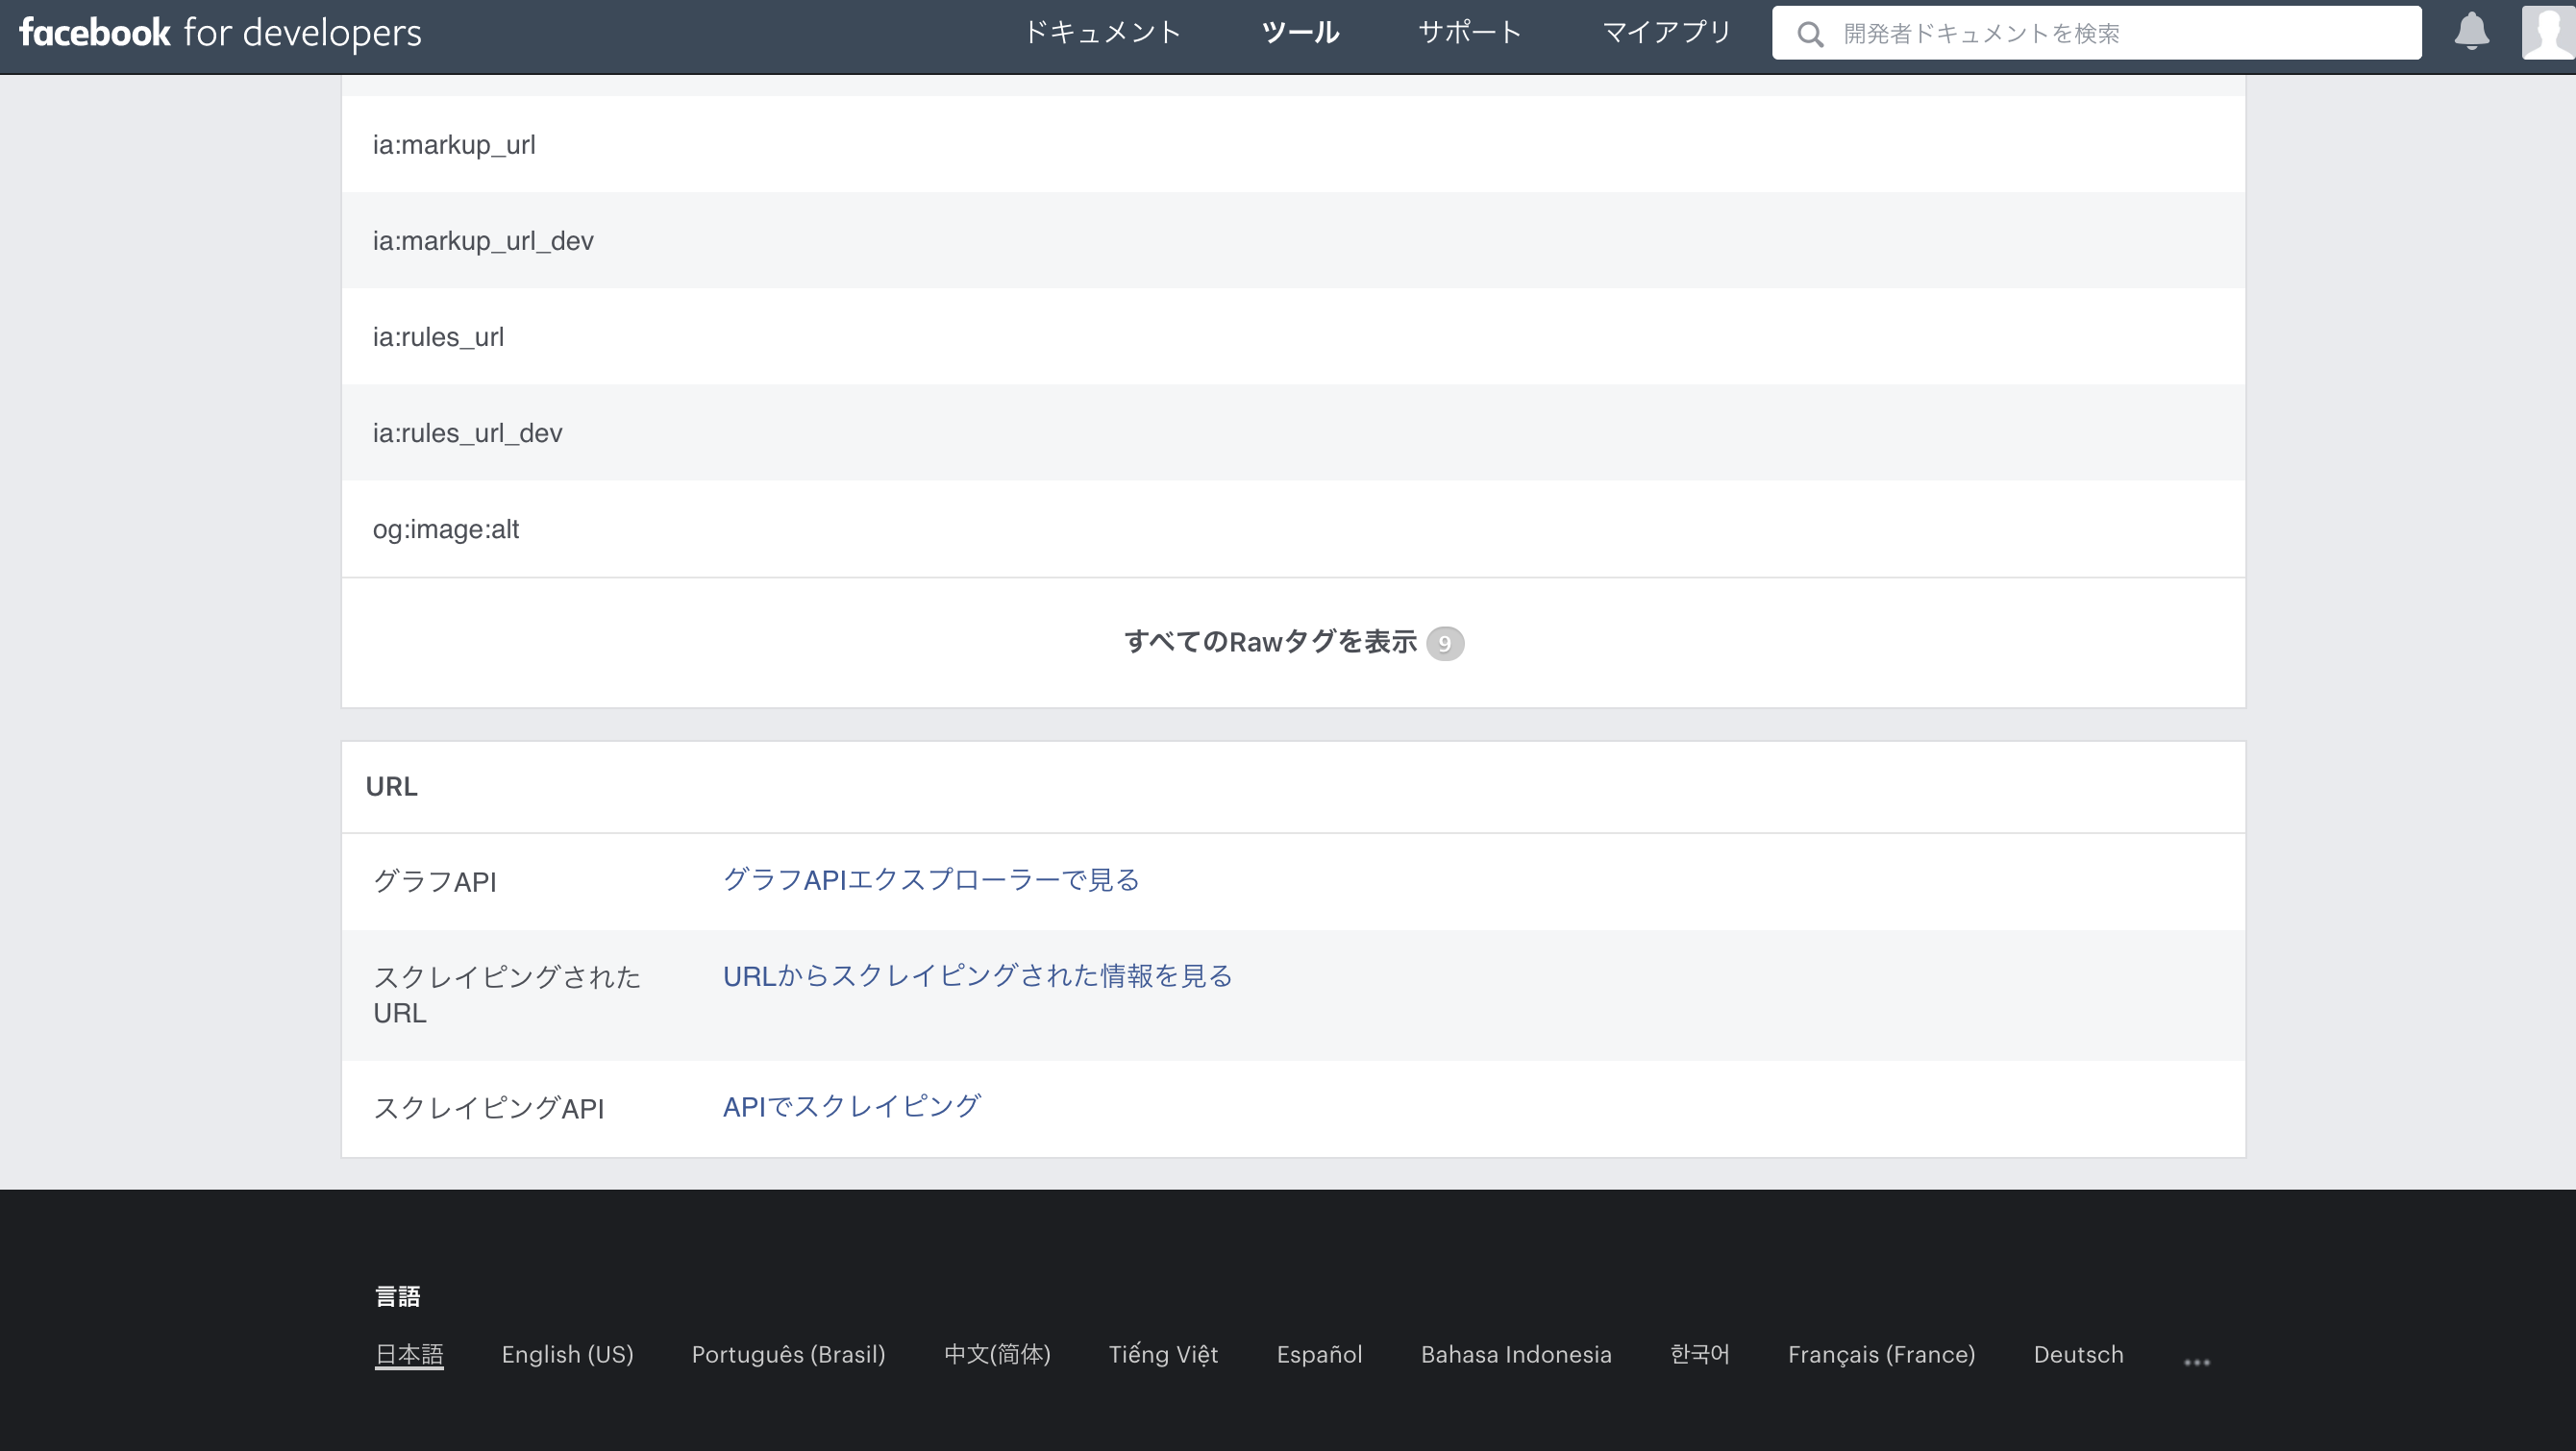Switch language to Português (Brasil)
The image size is (2576, 1451).
coord(788,1354)
